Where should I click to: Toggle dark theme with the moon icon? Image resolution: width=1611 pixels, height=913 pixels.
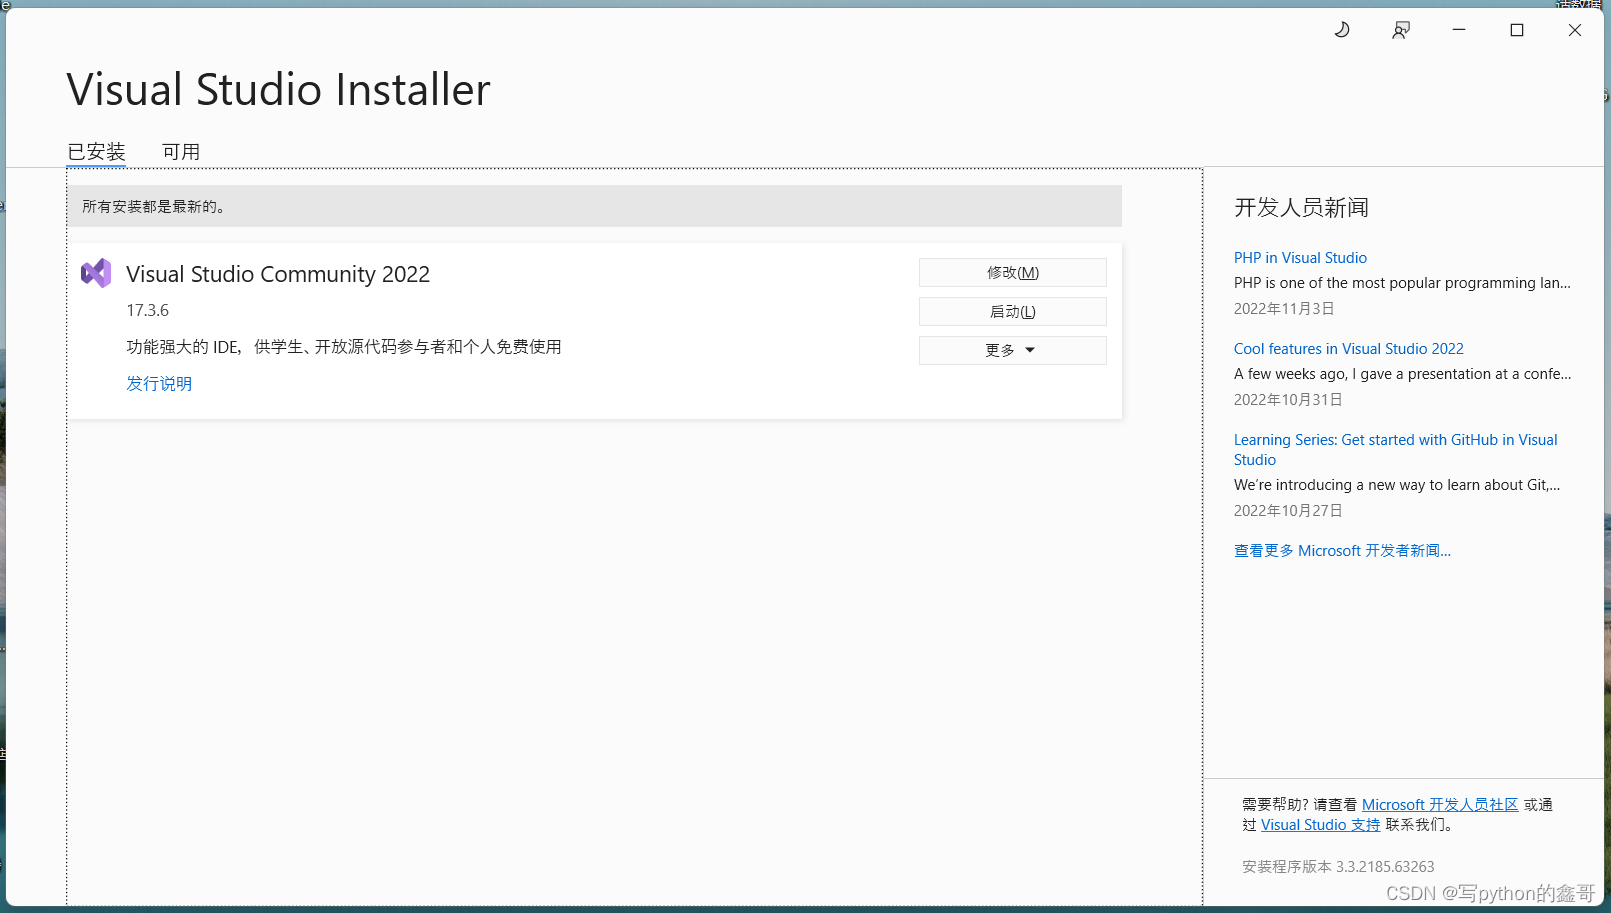(1341, 30)
